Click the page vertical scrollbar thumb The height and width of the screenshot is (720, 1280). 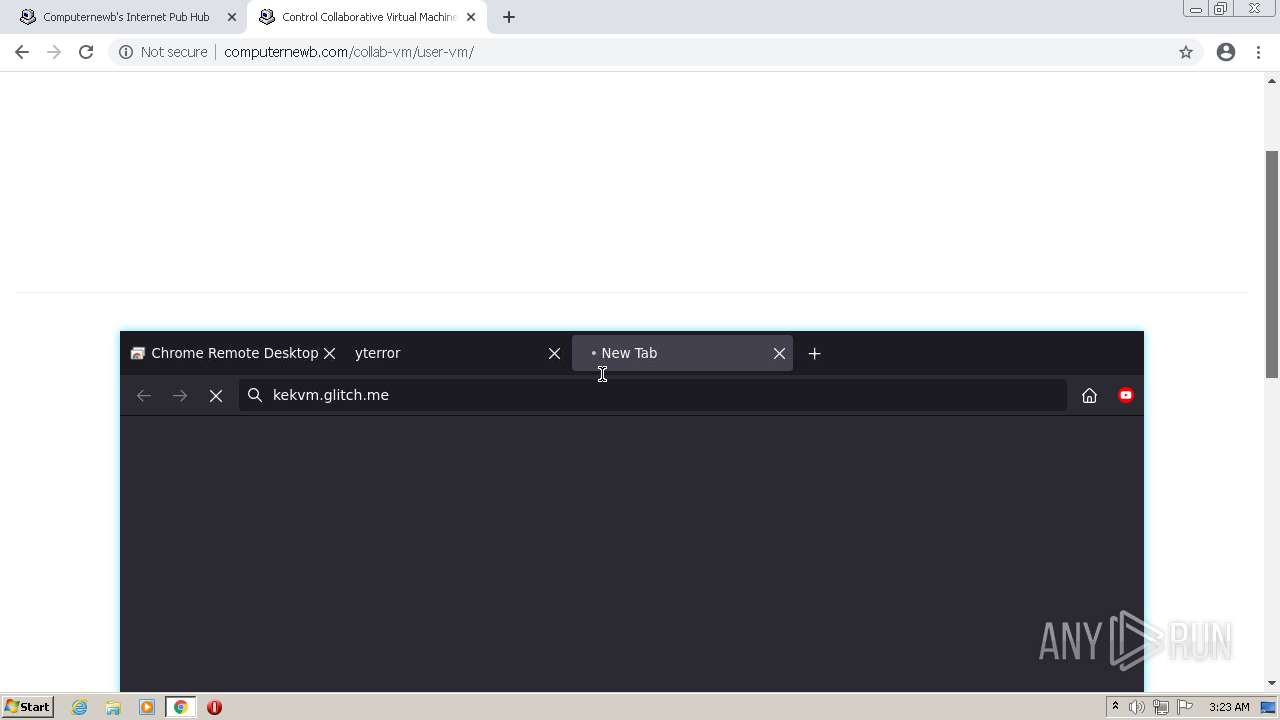1272,264
